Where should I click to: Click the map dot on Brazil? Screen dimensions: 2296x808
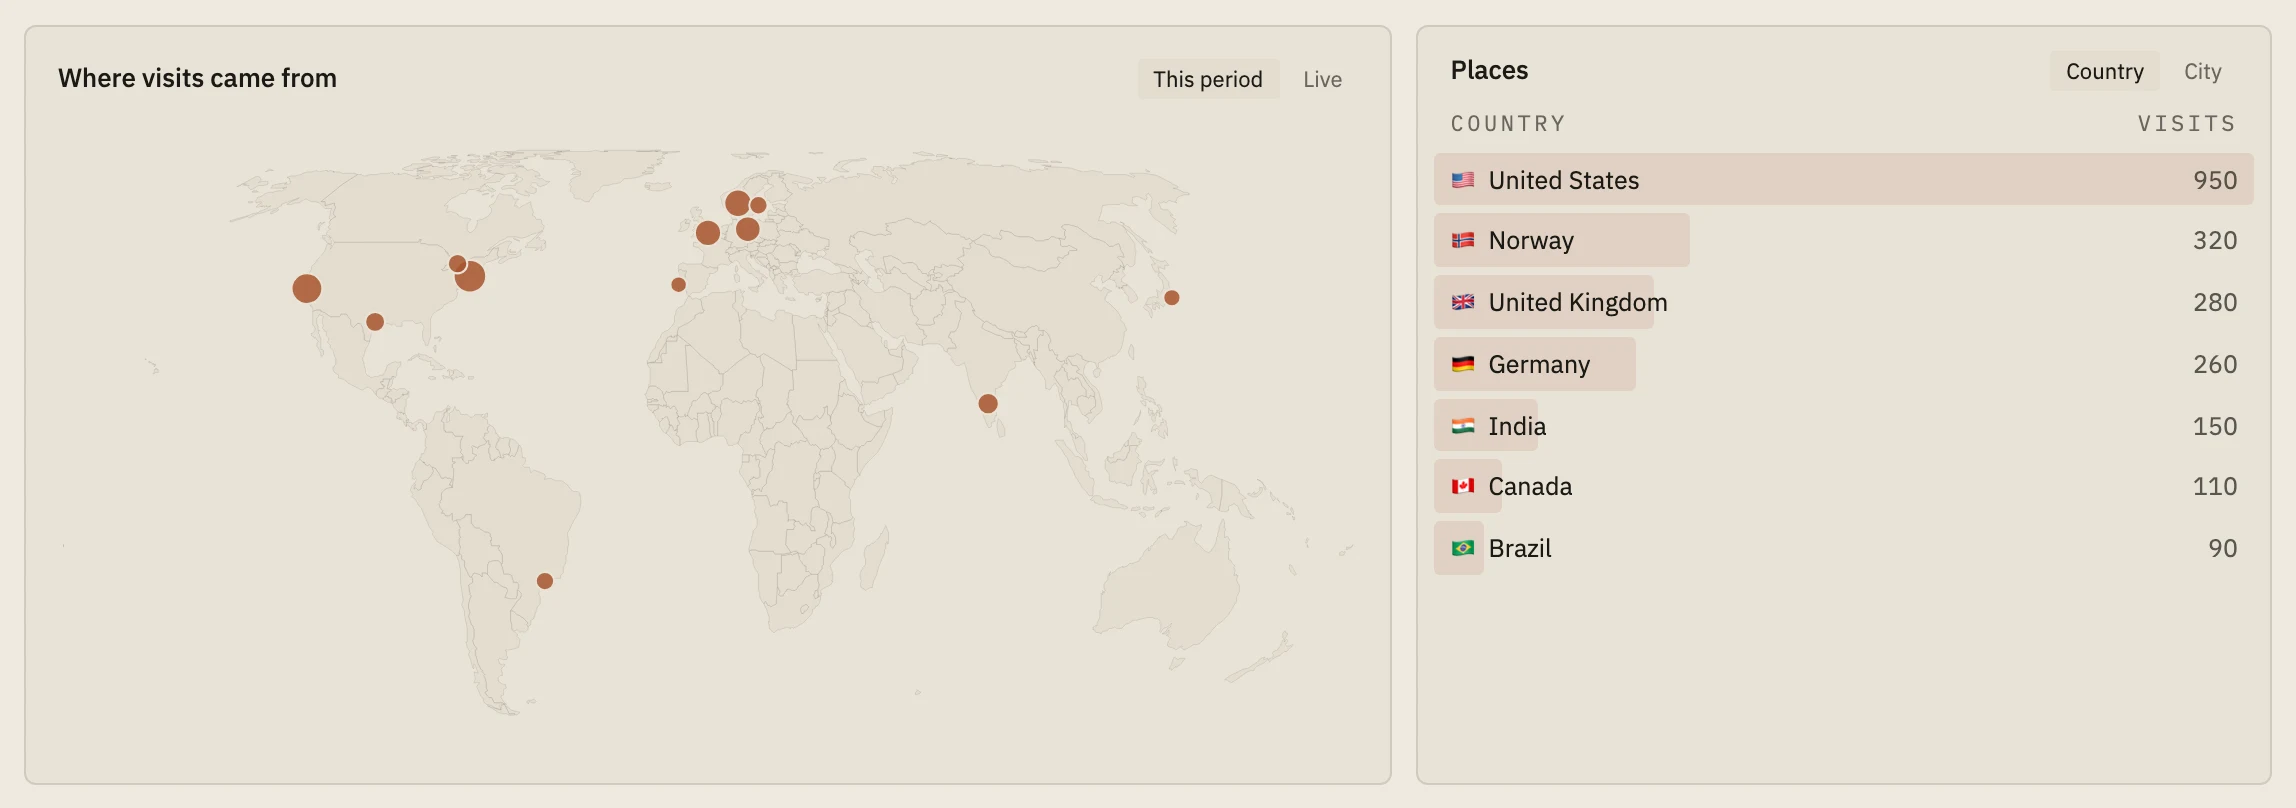(x=545, y=581)
